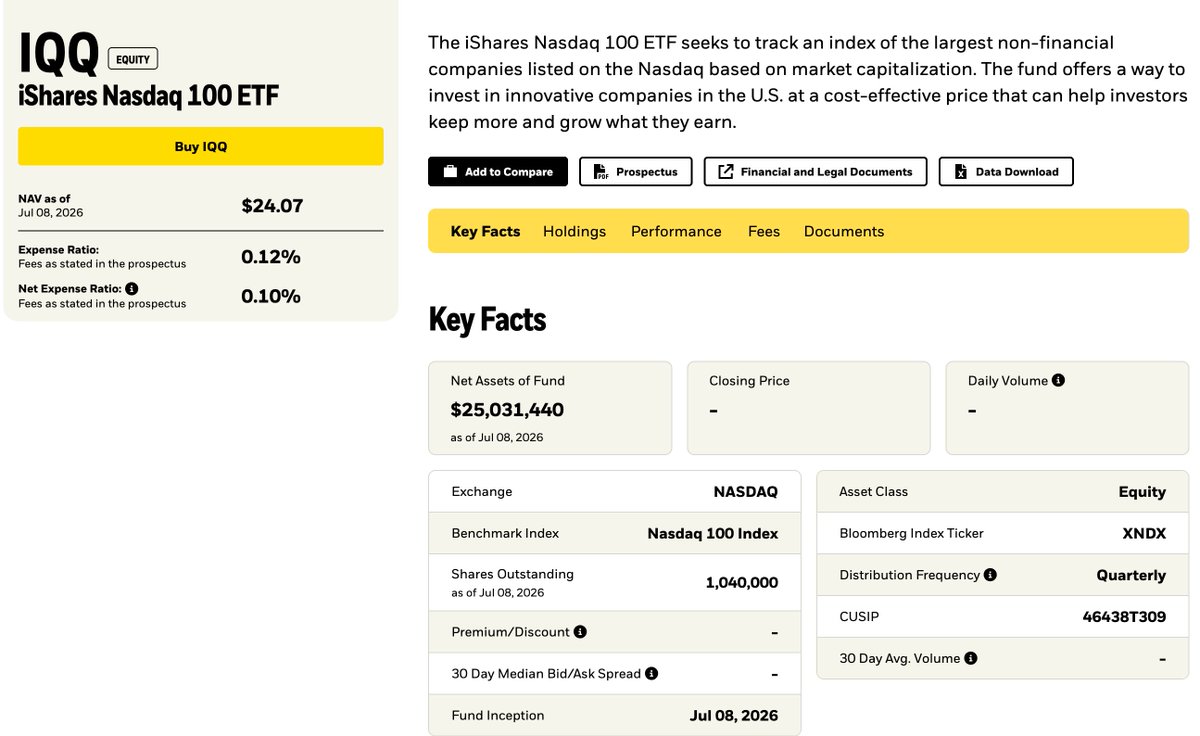Viewport: 1200px width, 736px height.
Task: Select the Key Facts tab
Action: [485, 231]
